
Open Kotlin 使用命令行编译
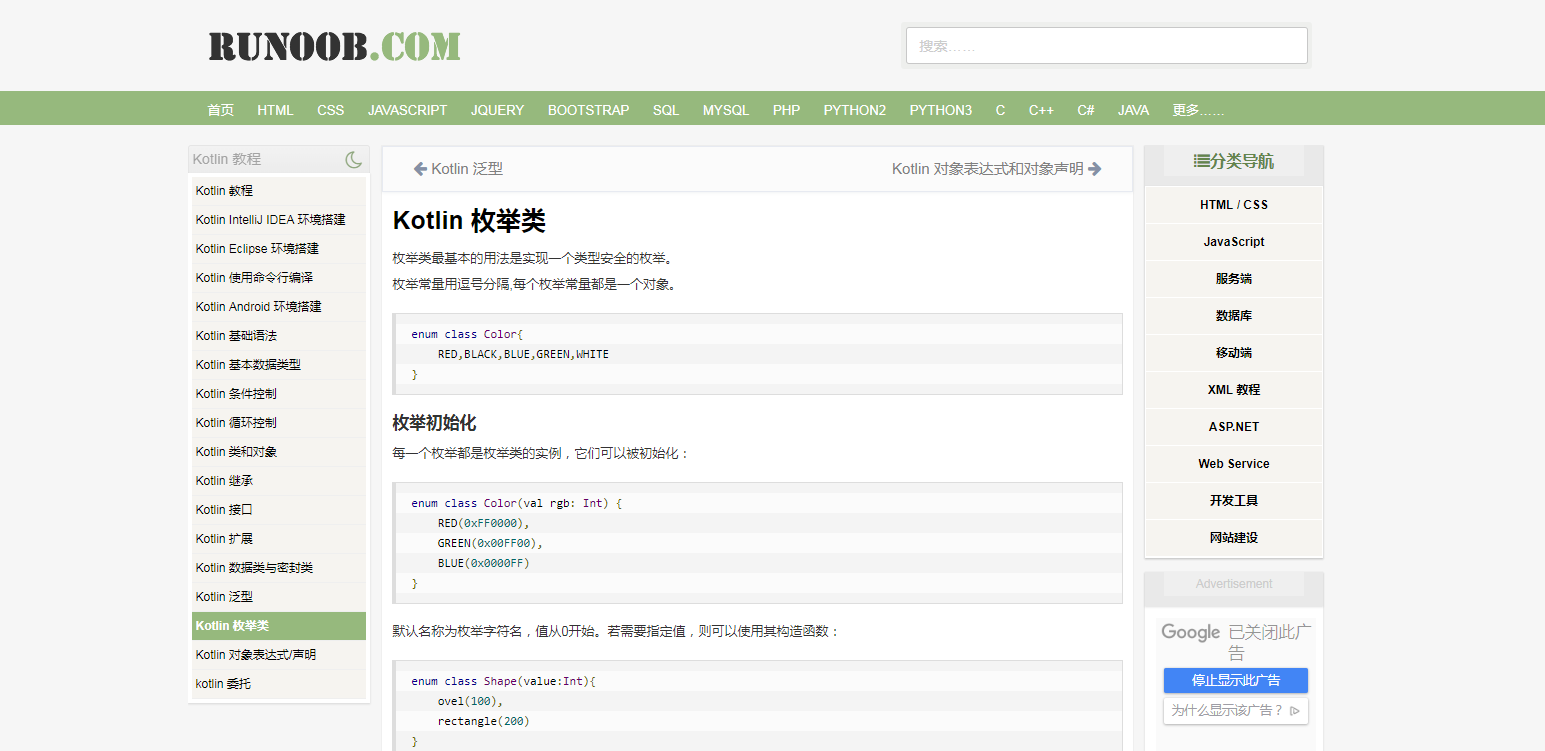tap(279, 278)
